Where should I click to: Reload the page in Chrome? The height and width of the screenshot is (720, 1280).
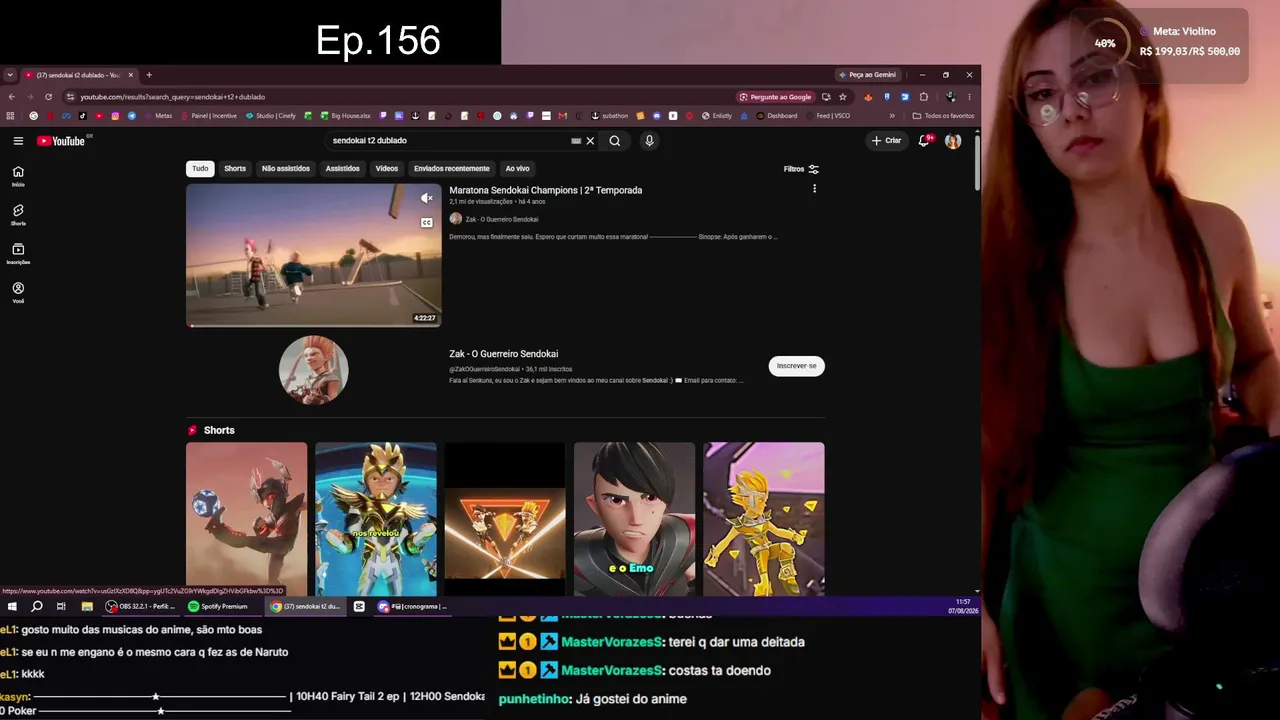coord(48,97)
